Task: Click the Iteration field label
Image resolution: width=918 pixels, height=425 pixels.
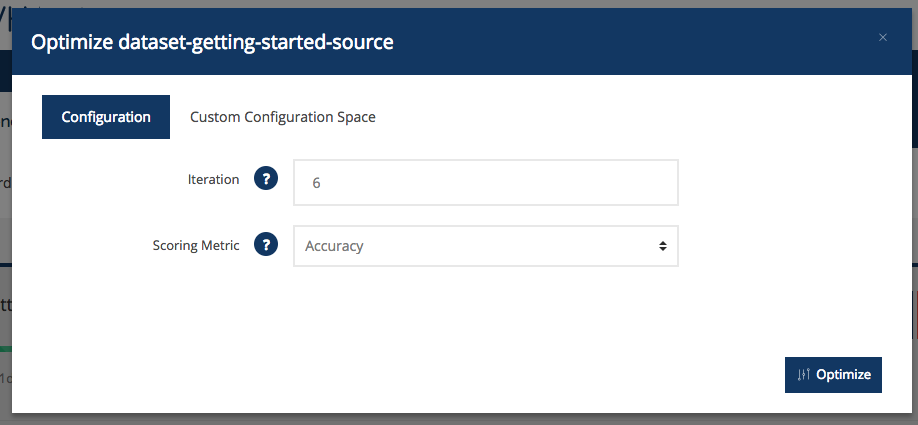Action: (x=213, y=180)
